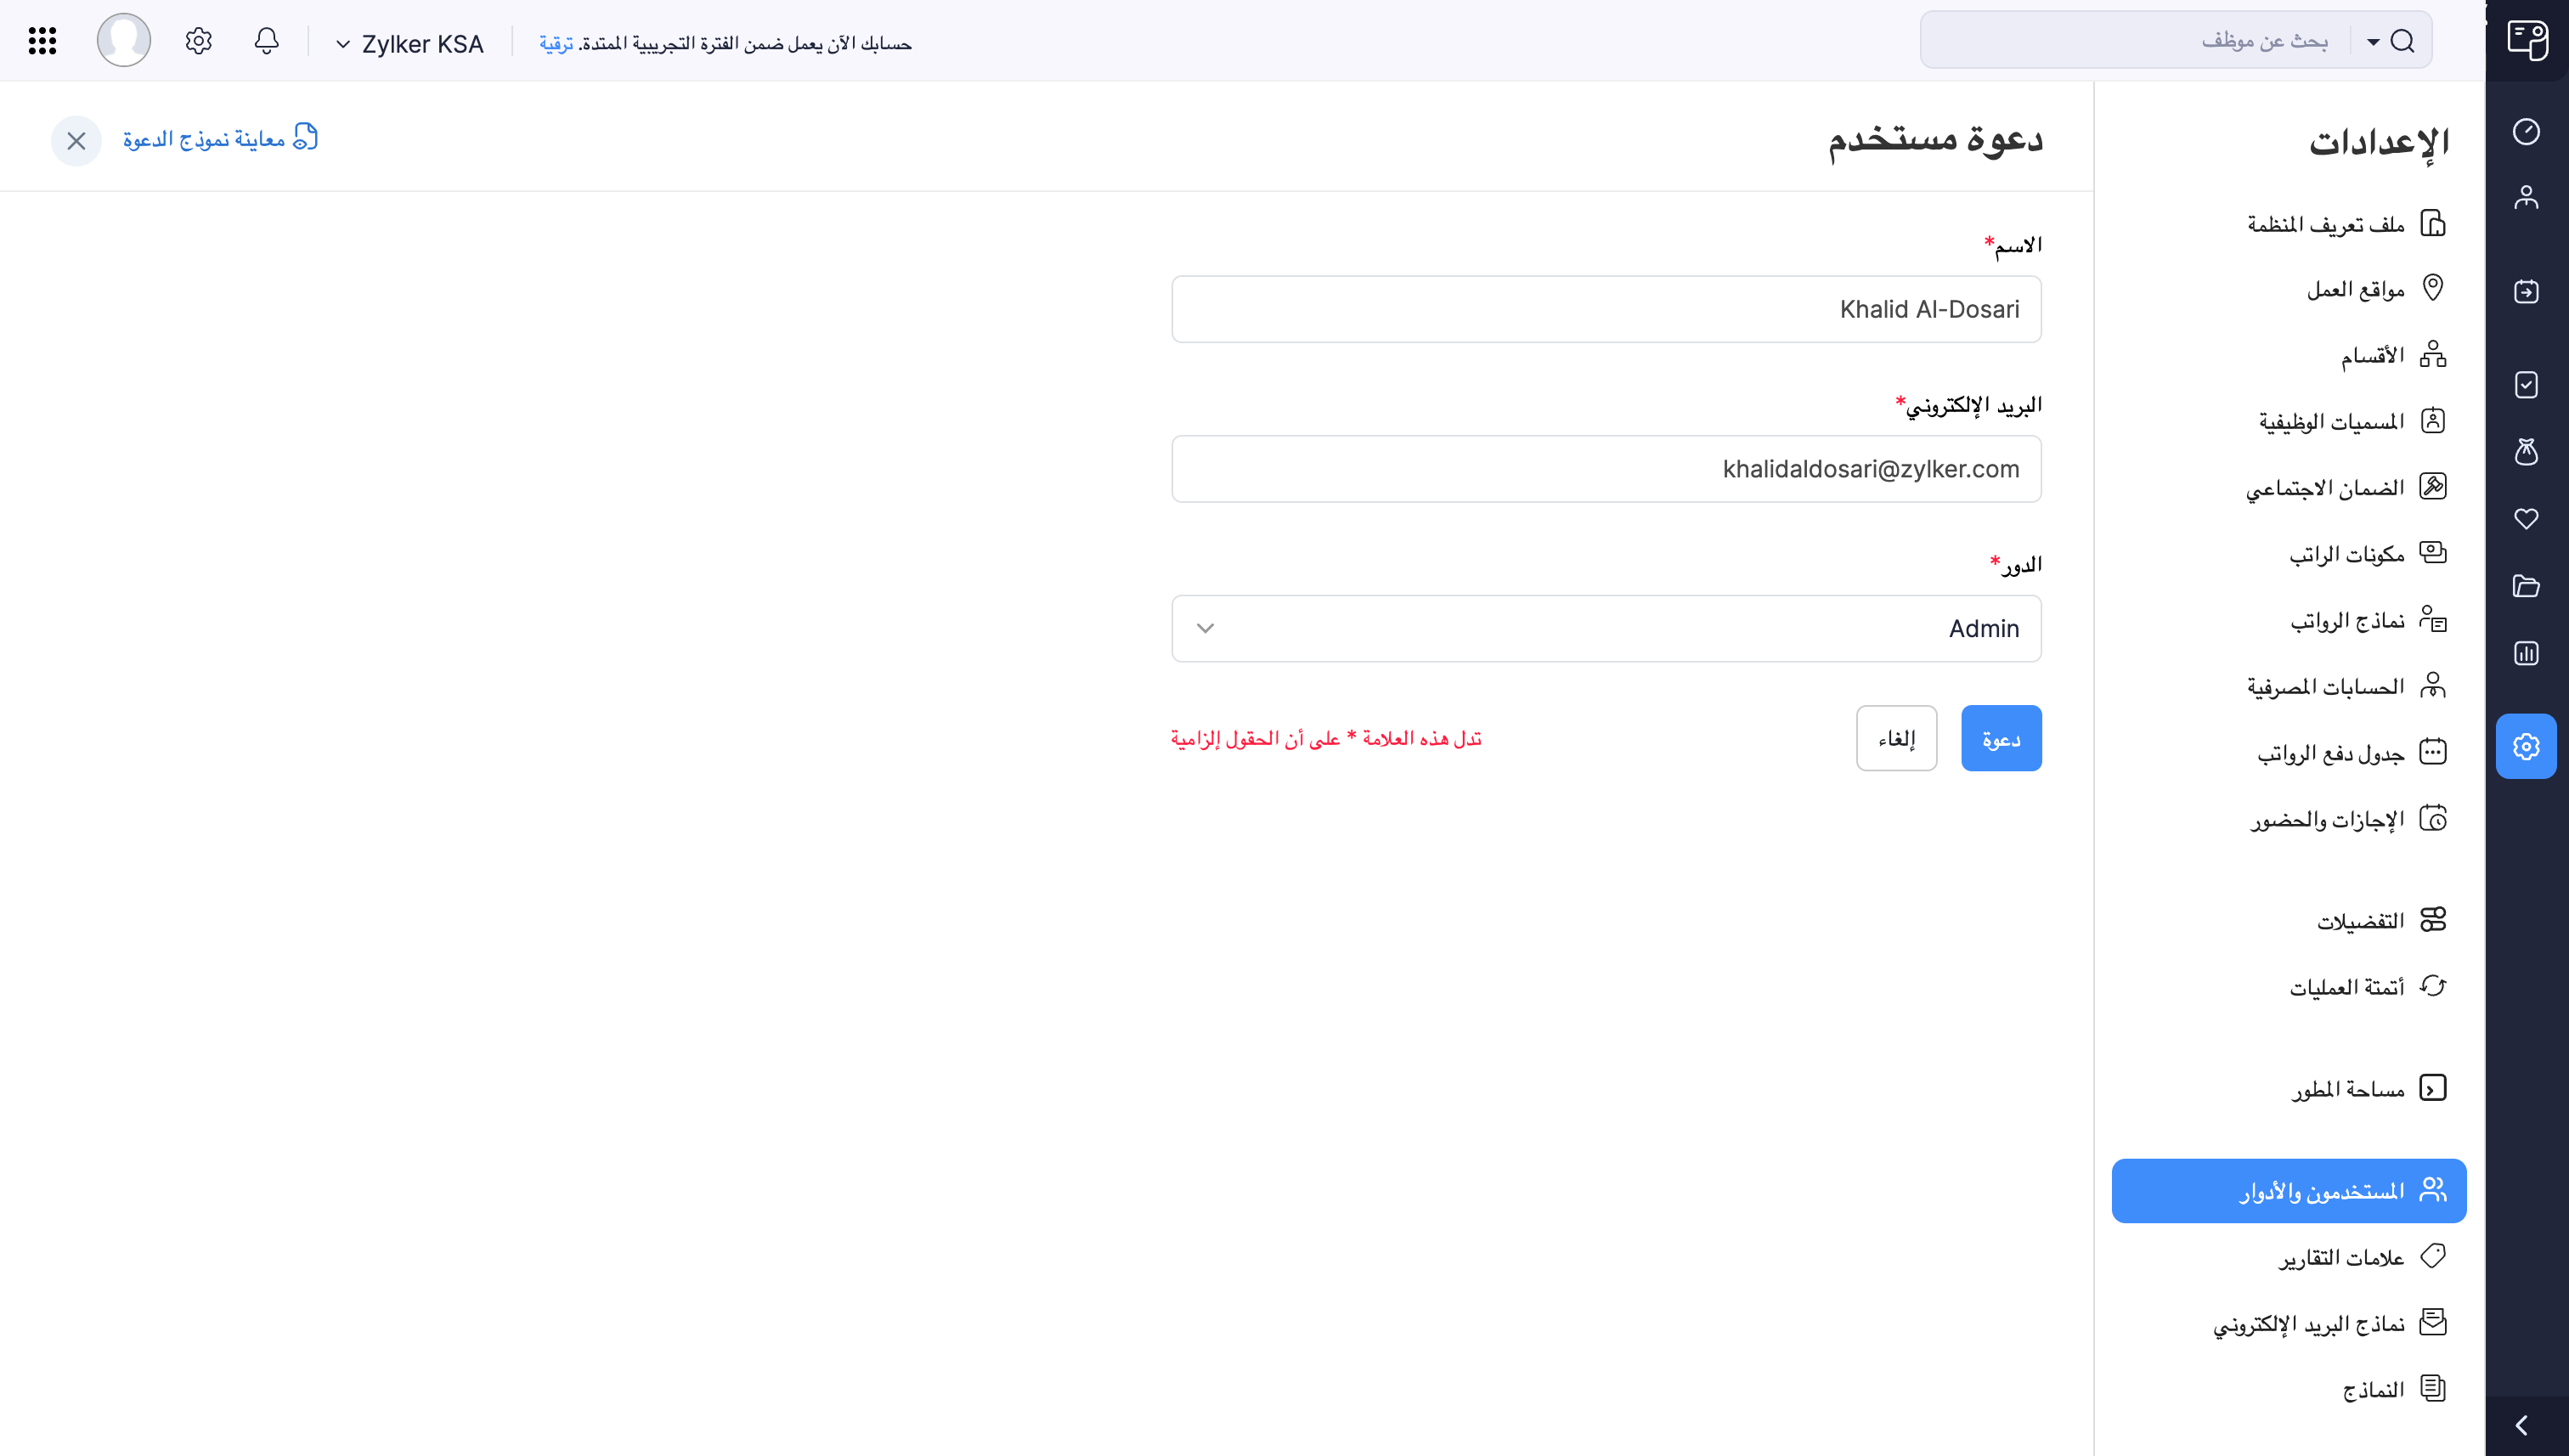Open the settings gear in top bar
Image resolution: width=2569 pixels, height=1456 pixels.
pos(198,41)
